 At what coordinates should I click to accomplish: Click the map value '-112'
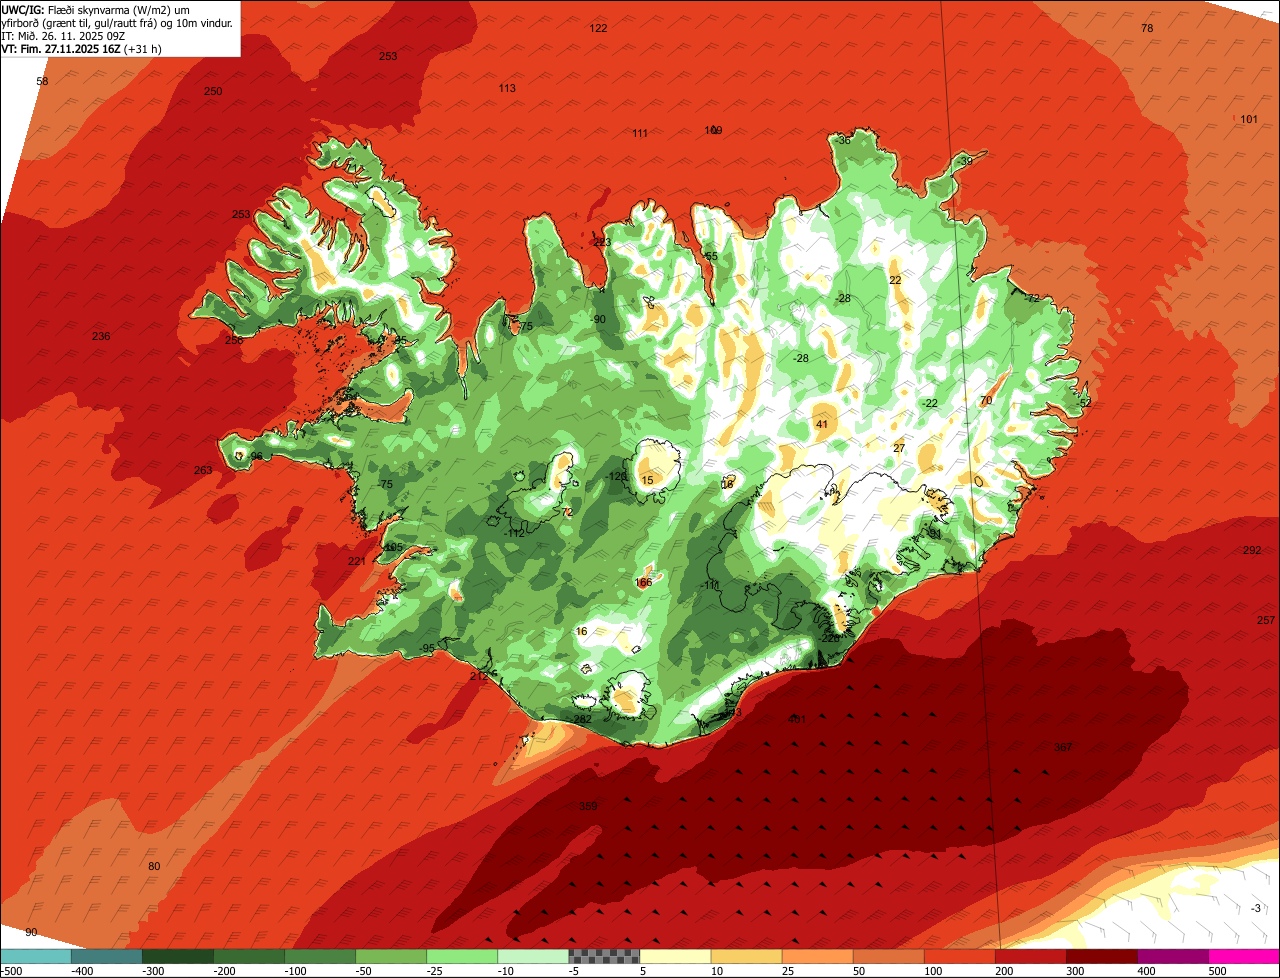pos(515,533)
